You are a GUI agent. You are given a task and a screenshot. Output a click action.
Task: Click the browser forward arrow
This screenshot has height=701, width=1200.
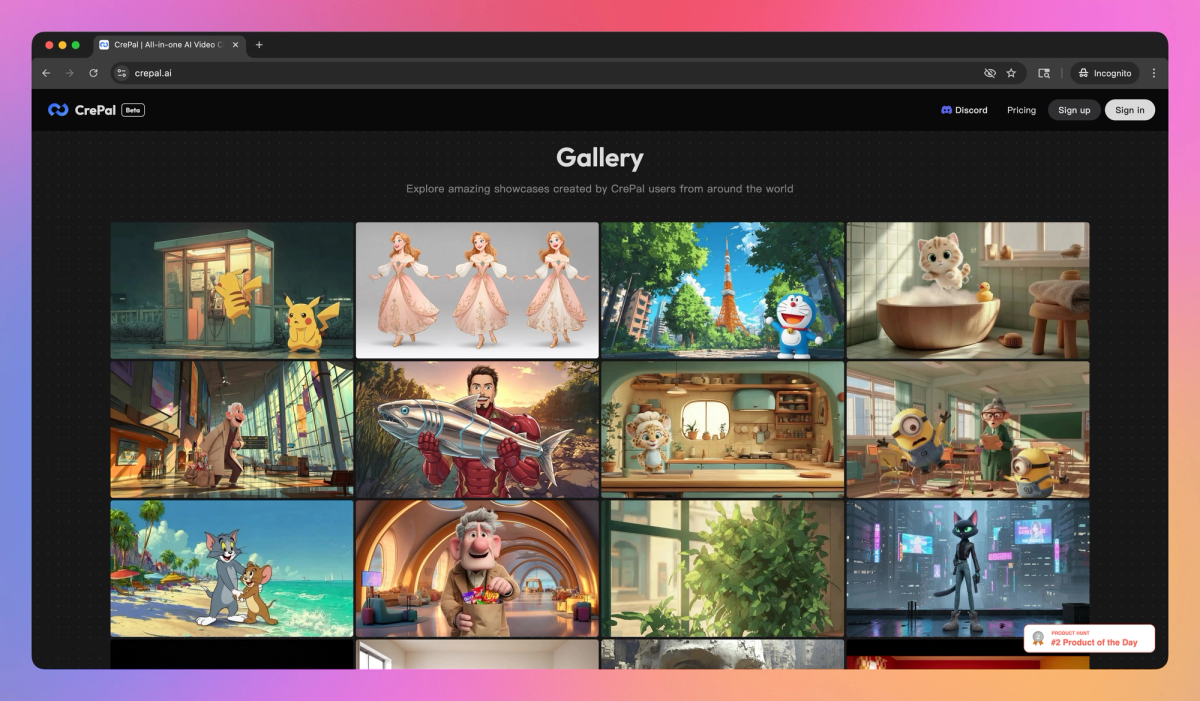[69, 73]
